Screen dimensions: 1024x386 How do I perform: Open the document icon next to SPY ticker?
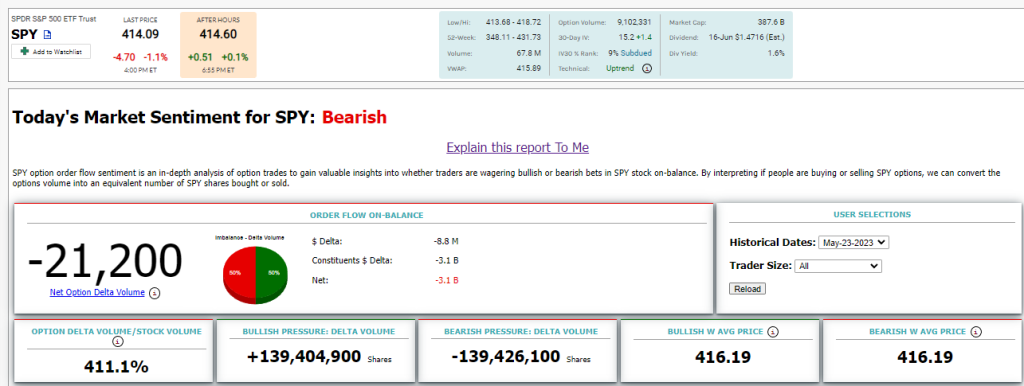47,35
